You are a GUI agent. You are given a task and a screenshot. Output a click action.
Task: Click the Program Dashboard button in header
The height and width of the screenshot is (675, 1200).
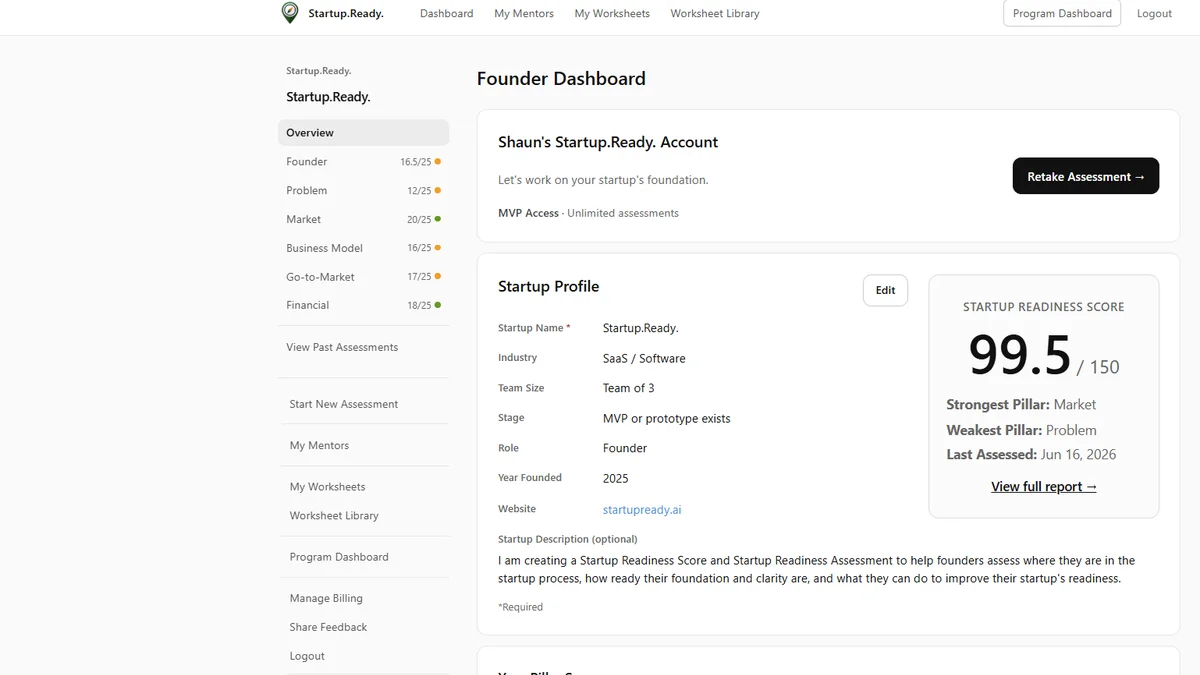(1062, 14)
